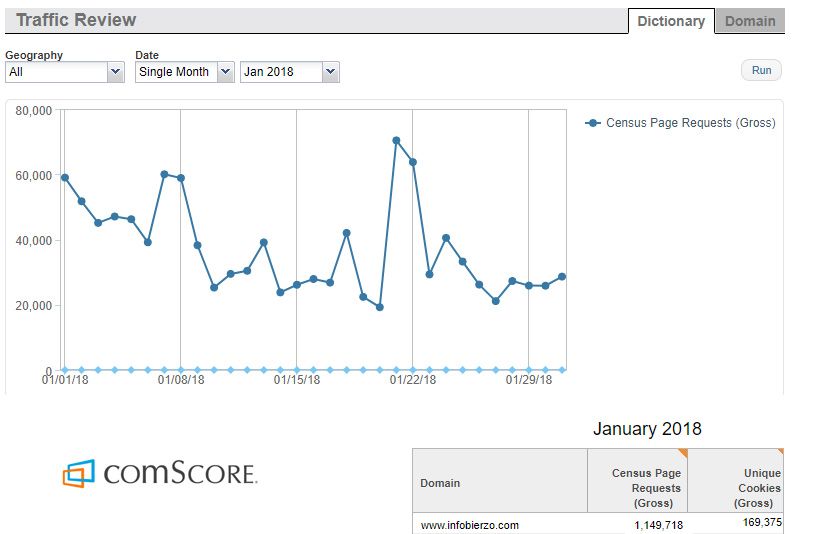Screen dimensions: 817x534
Task: Open the Jan 2018 month dropdown
Action: tap(289, 72)
